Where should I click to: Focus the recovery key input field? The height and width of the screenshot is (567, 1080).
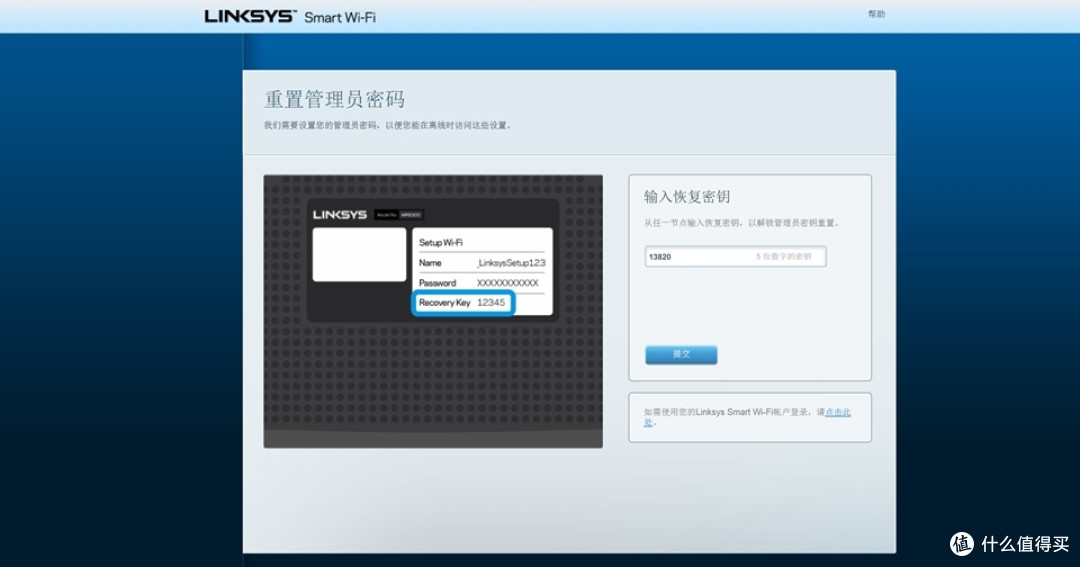coord(735,256)
